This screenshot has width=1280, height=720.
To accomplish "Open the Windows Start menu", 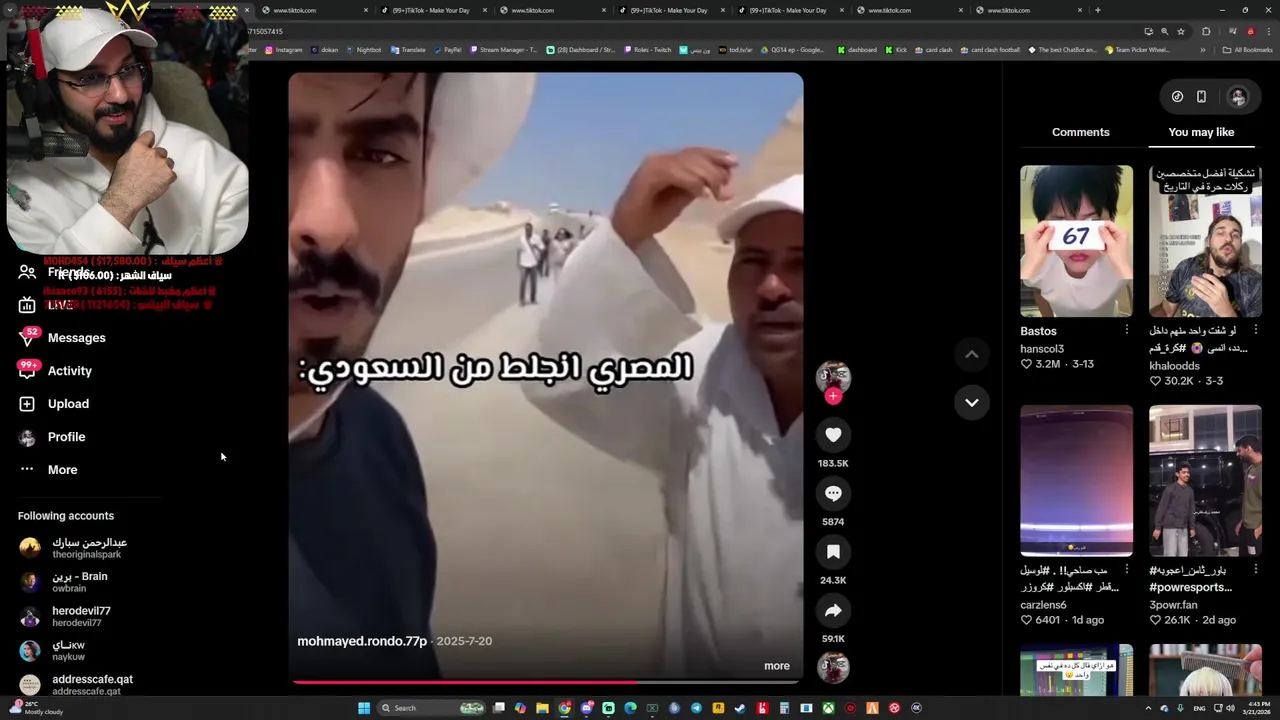I will [x=364, y=708].
